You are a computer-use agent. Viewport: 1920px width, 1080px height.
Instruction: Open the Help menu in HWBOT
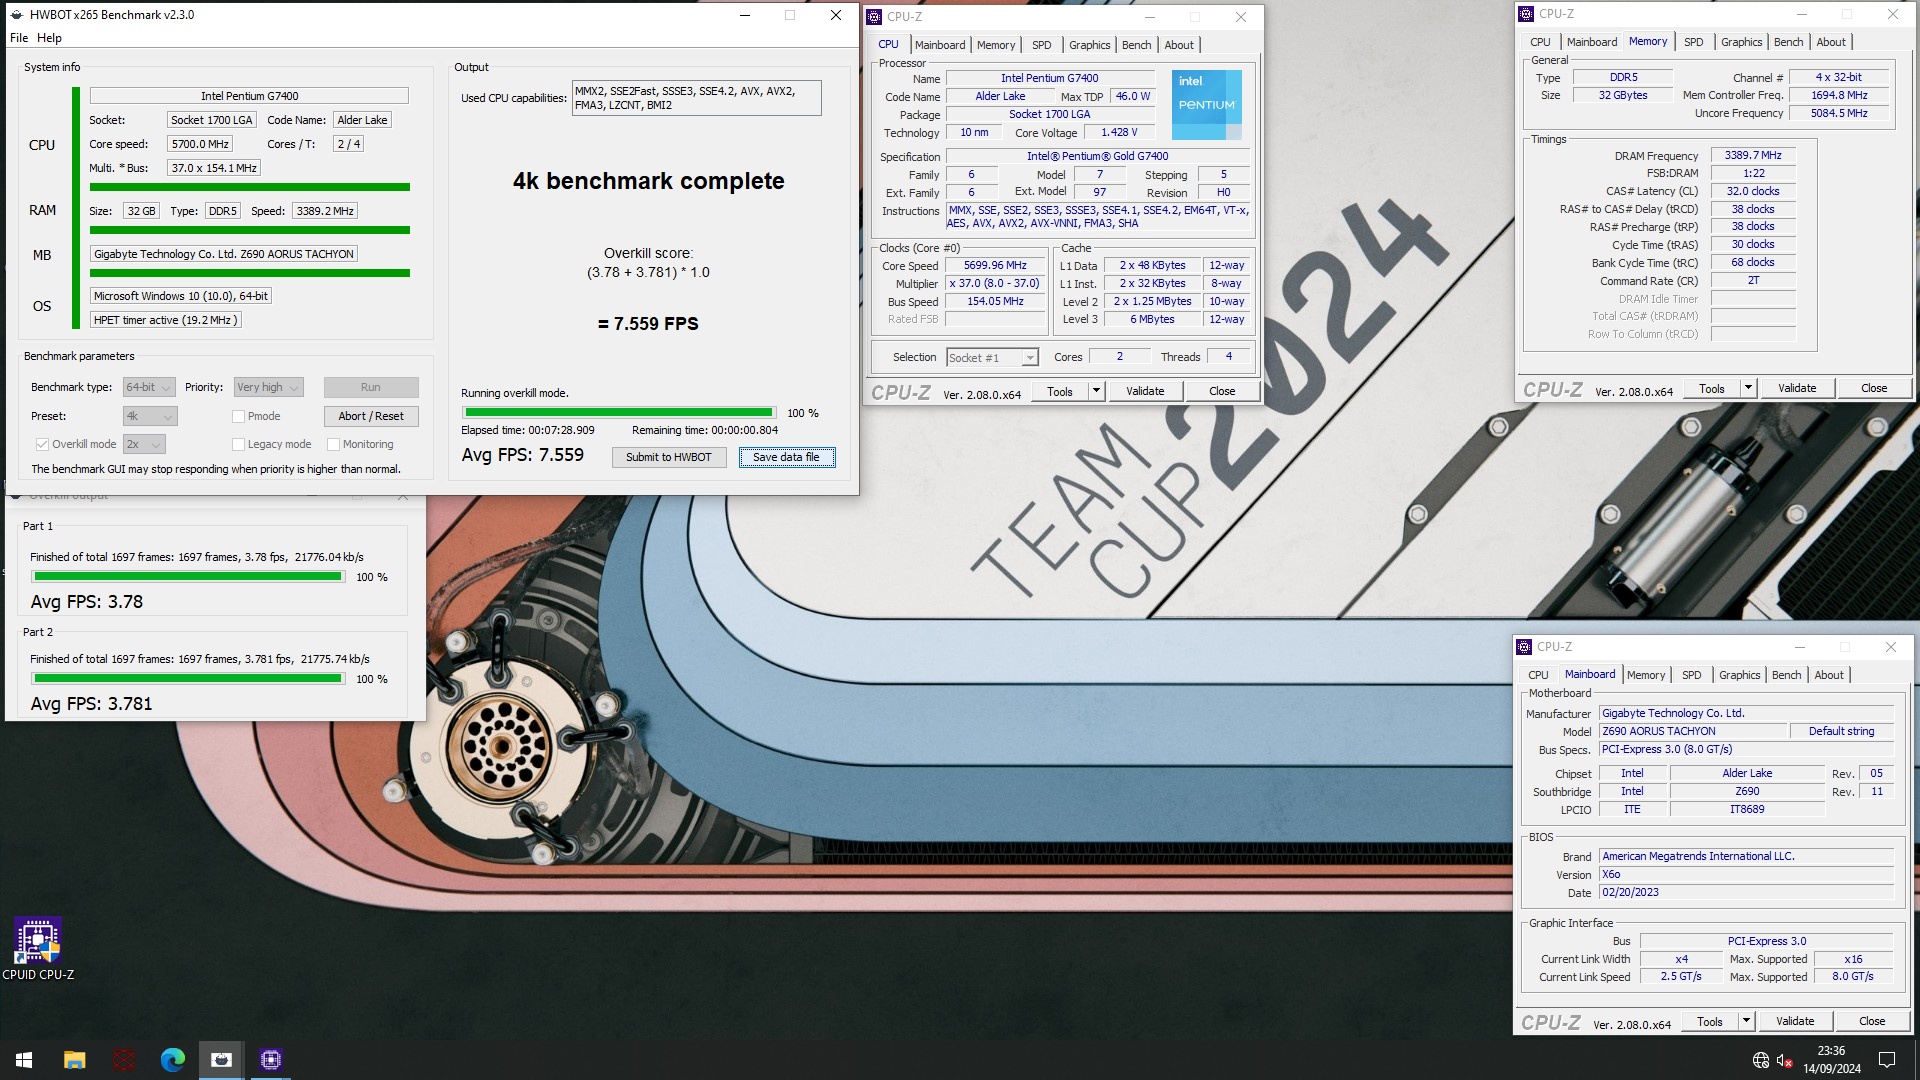pyautogui.click(x=49, y=38)
